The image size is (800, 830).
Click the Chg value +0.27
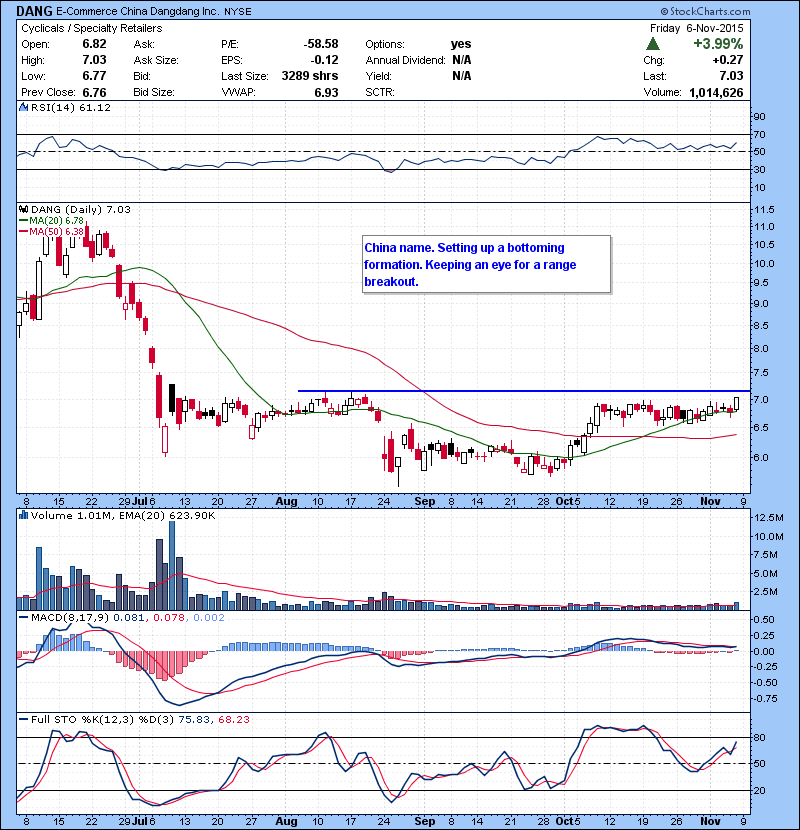click(x=728, y=60)
